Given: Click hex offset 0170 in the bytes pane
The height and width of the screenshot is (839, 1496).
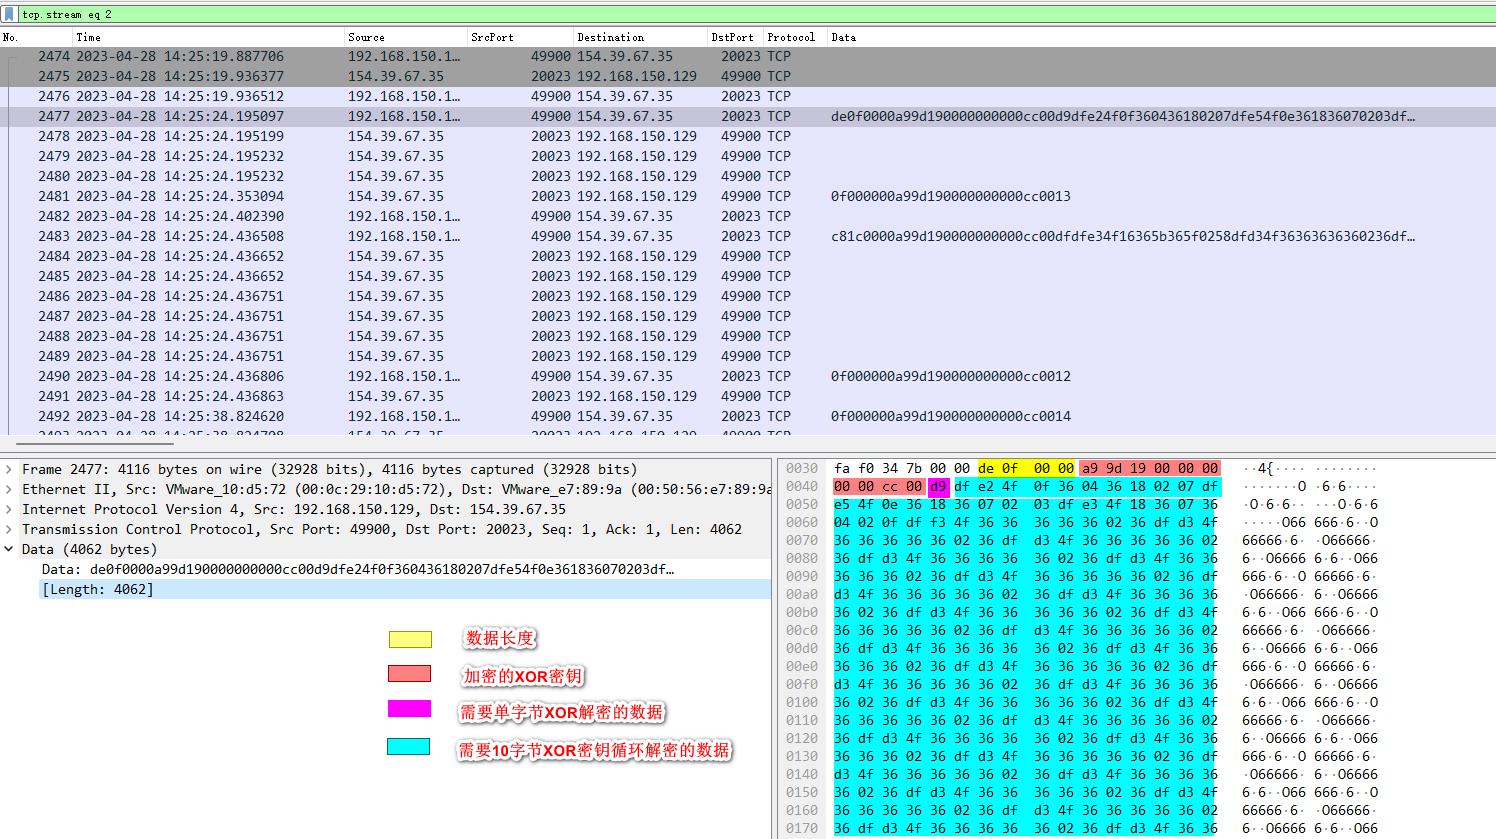Looking at the screenshot, I should pos(802,828).
